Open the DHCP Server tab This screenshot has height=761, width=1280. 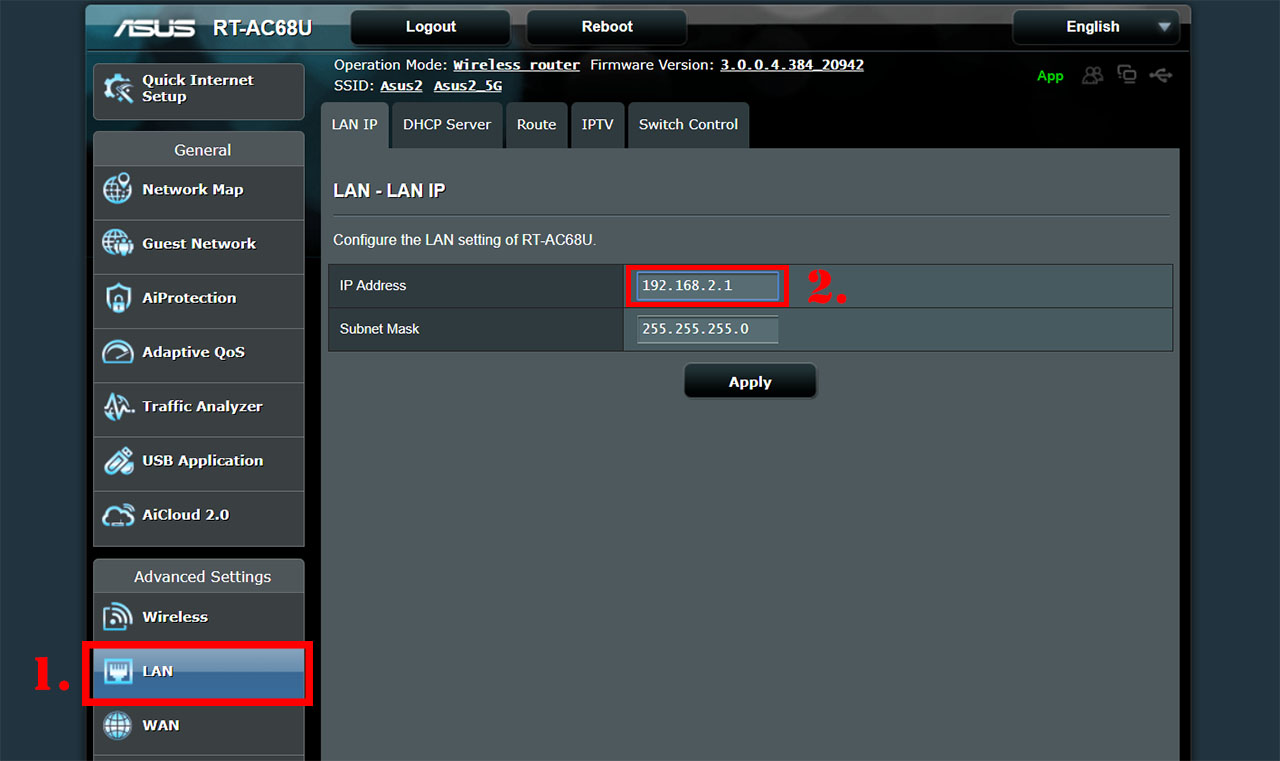pos(447,125)
